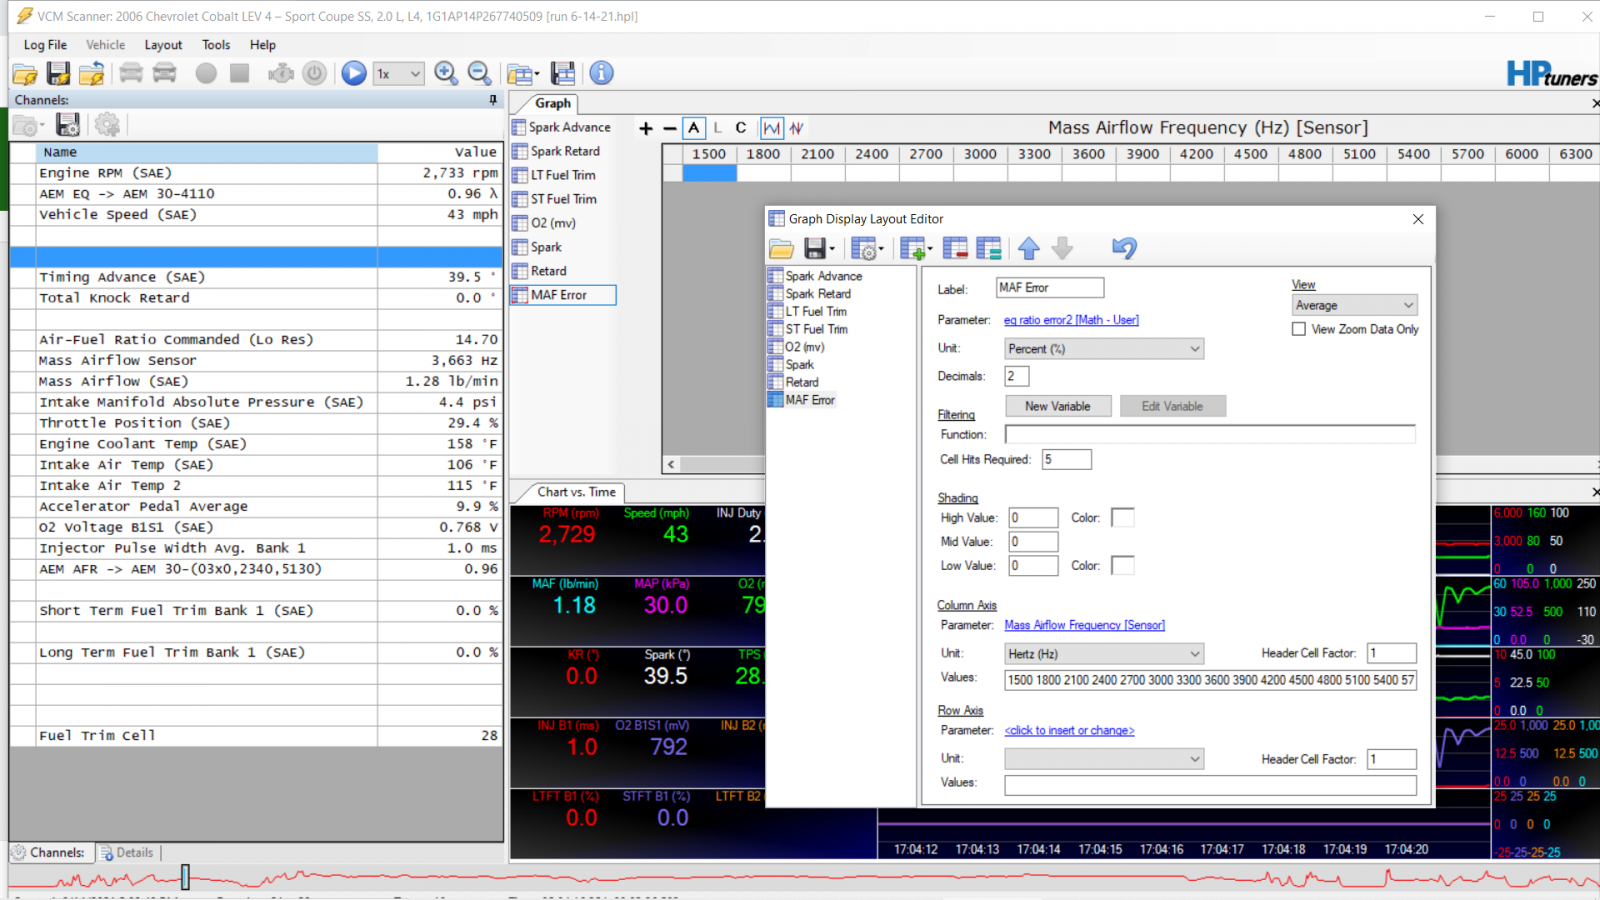This screenshot has height=900, width=1600.
Task: Toggle the second graph range filter icon
Action: [796, 128]
